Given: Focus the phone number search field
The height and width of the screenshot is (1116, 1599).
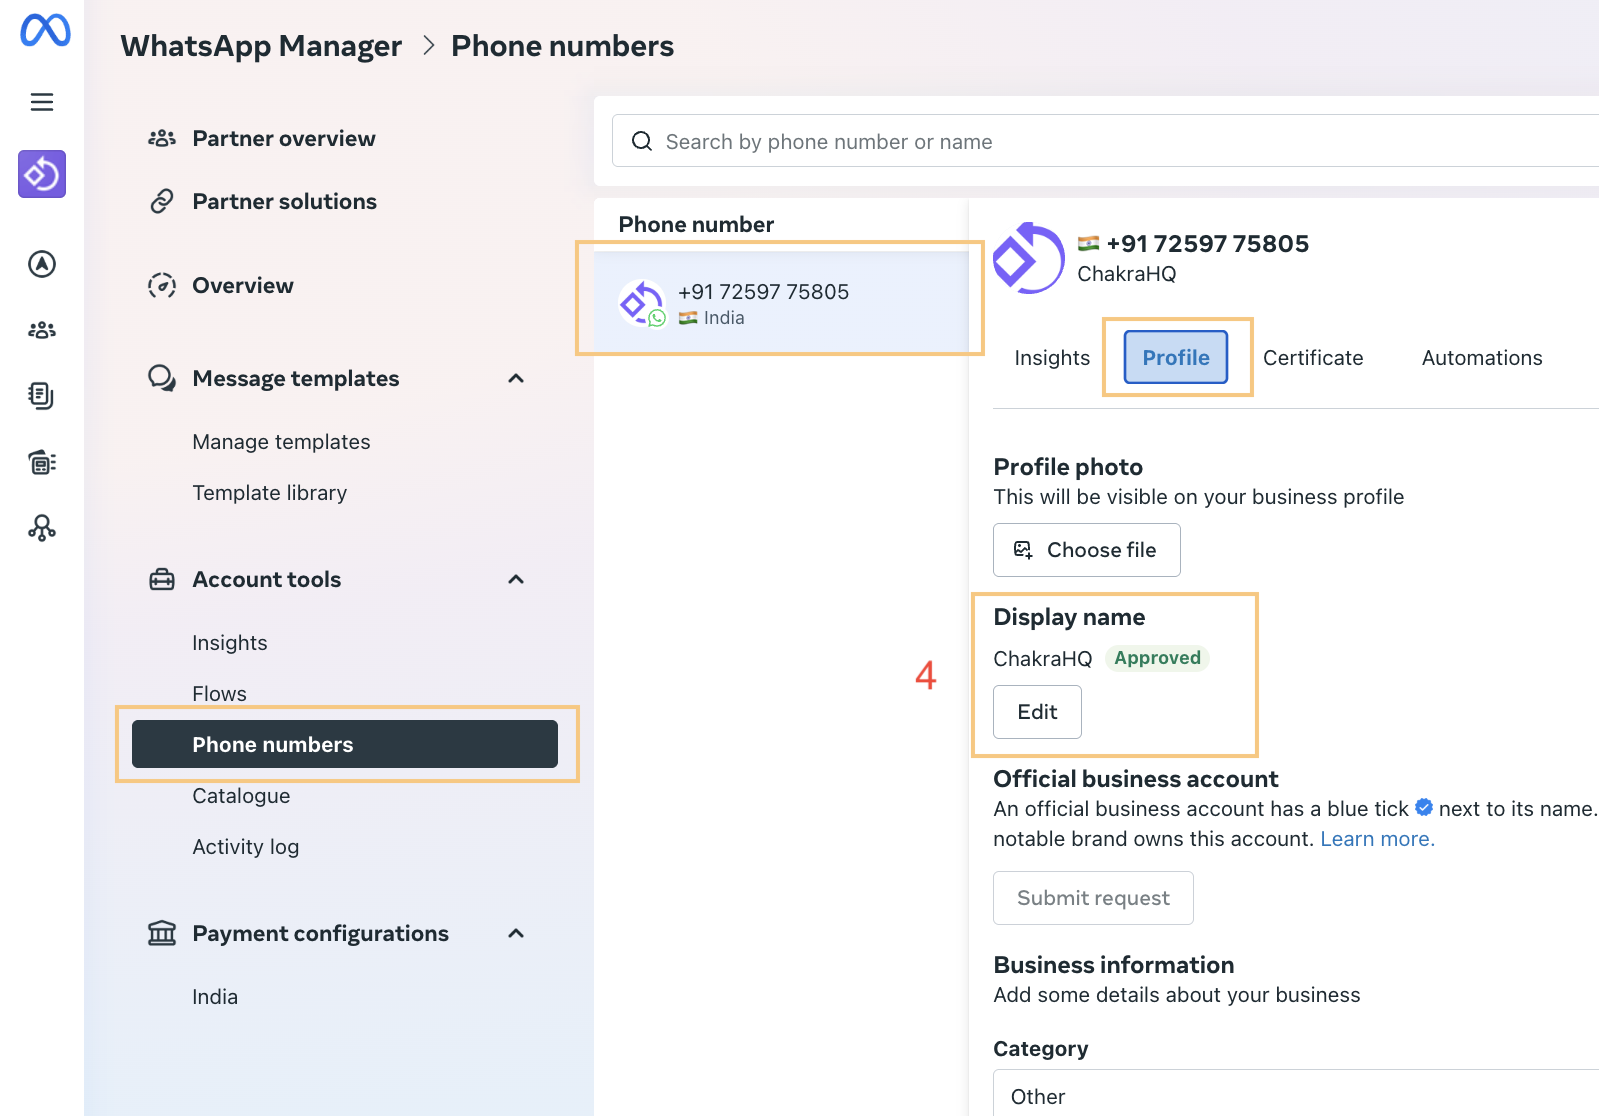Looking at the screenshot, I should [1106, 141].
